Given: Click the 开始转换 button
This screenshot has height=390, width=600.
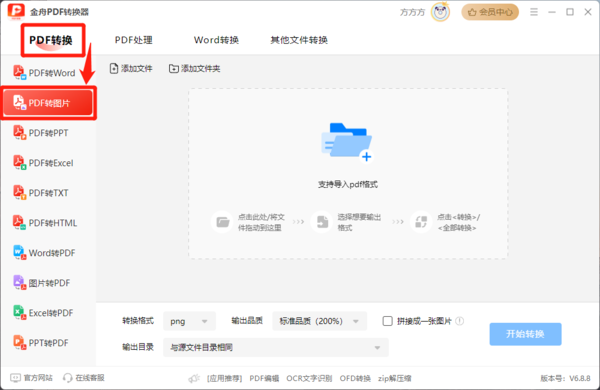Looking at the screenshot, I should [525, 334].
